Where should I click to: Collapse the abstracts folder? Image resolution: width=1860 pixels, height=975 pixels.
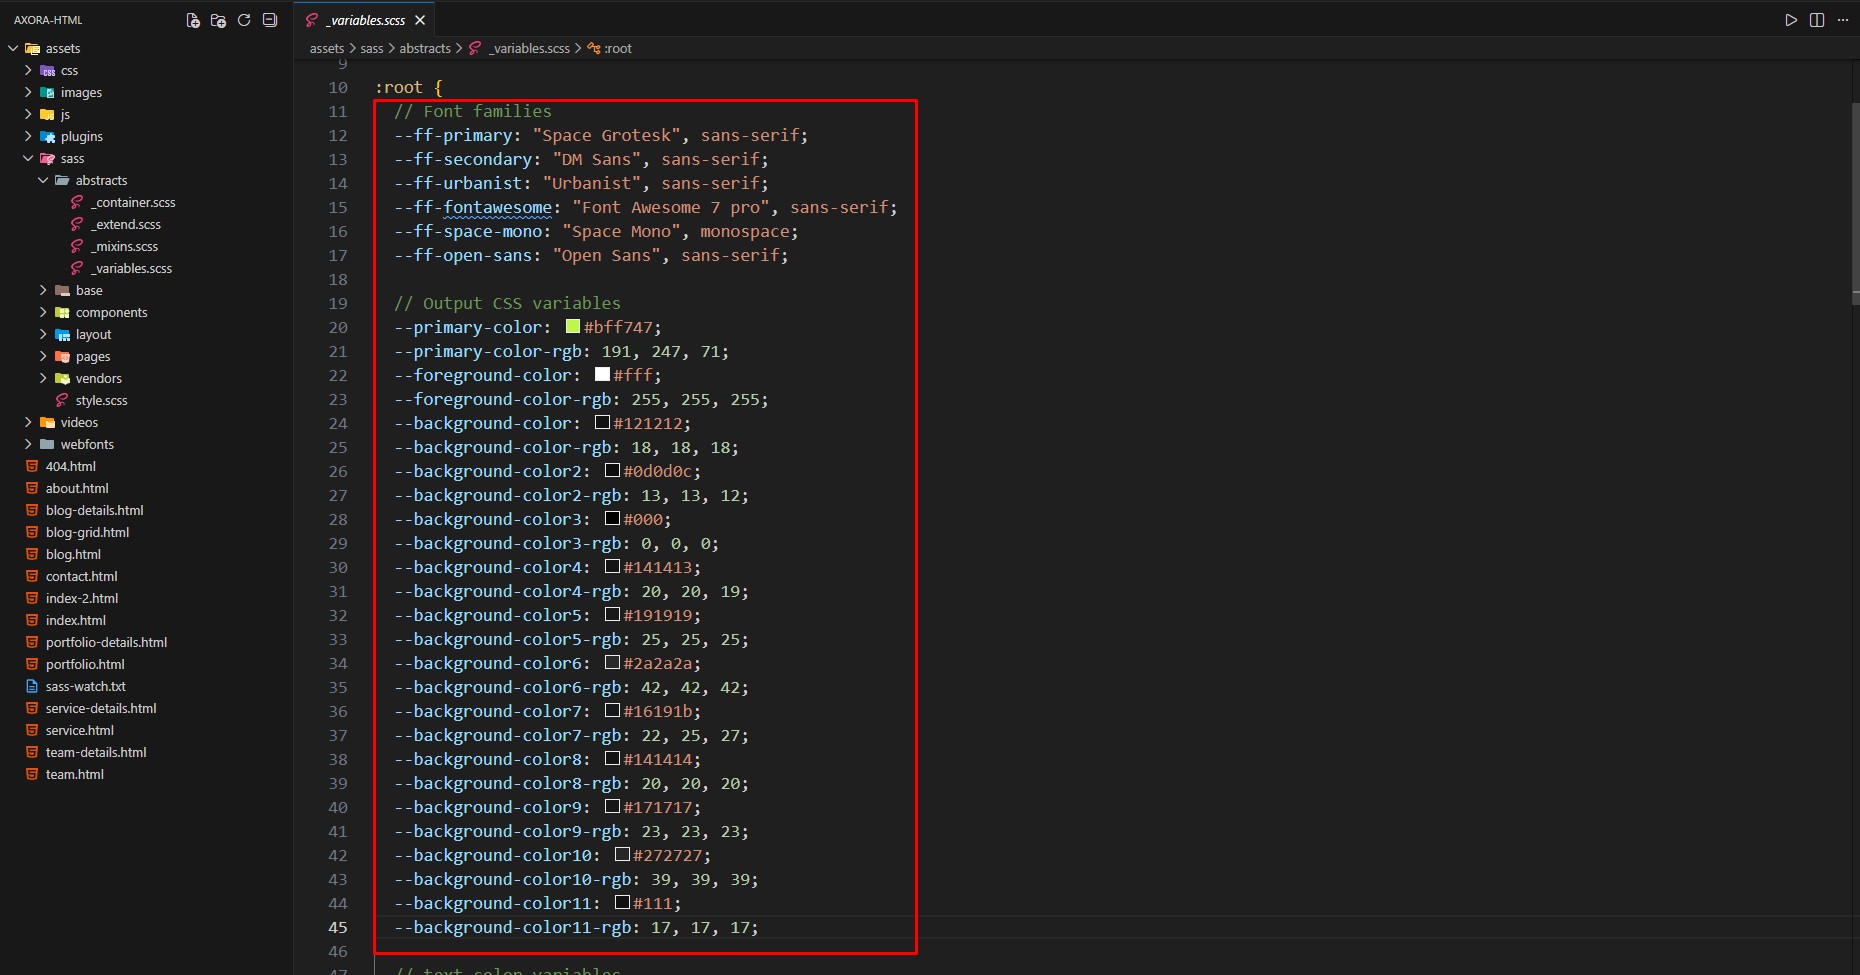[x=43, y=180]
